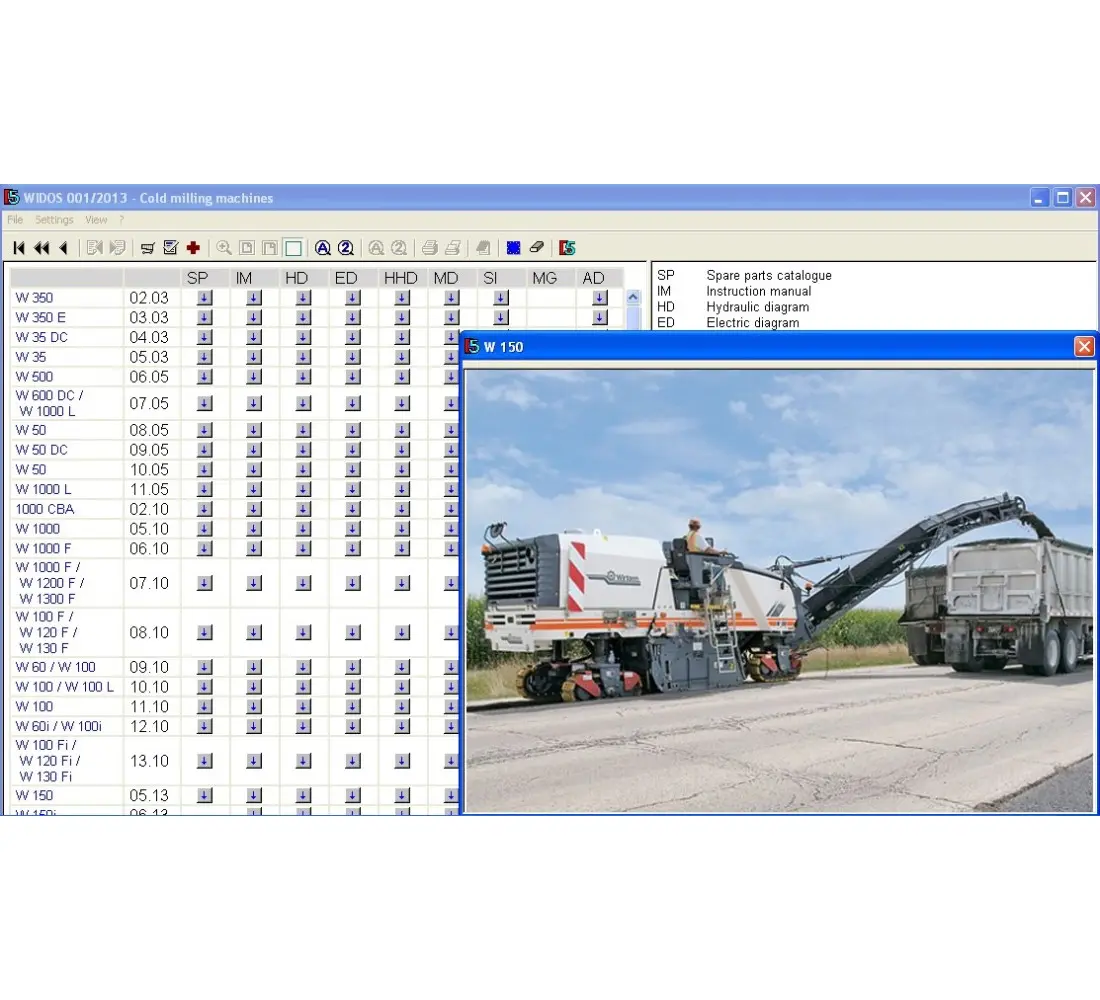The width and height of the screenshot is (1100, 1000).
Task: Click the up arrow of table scrollbar
Action: pos(633,298)
